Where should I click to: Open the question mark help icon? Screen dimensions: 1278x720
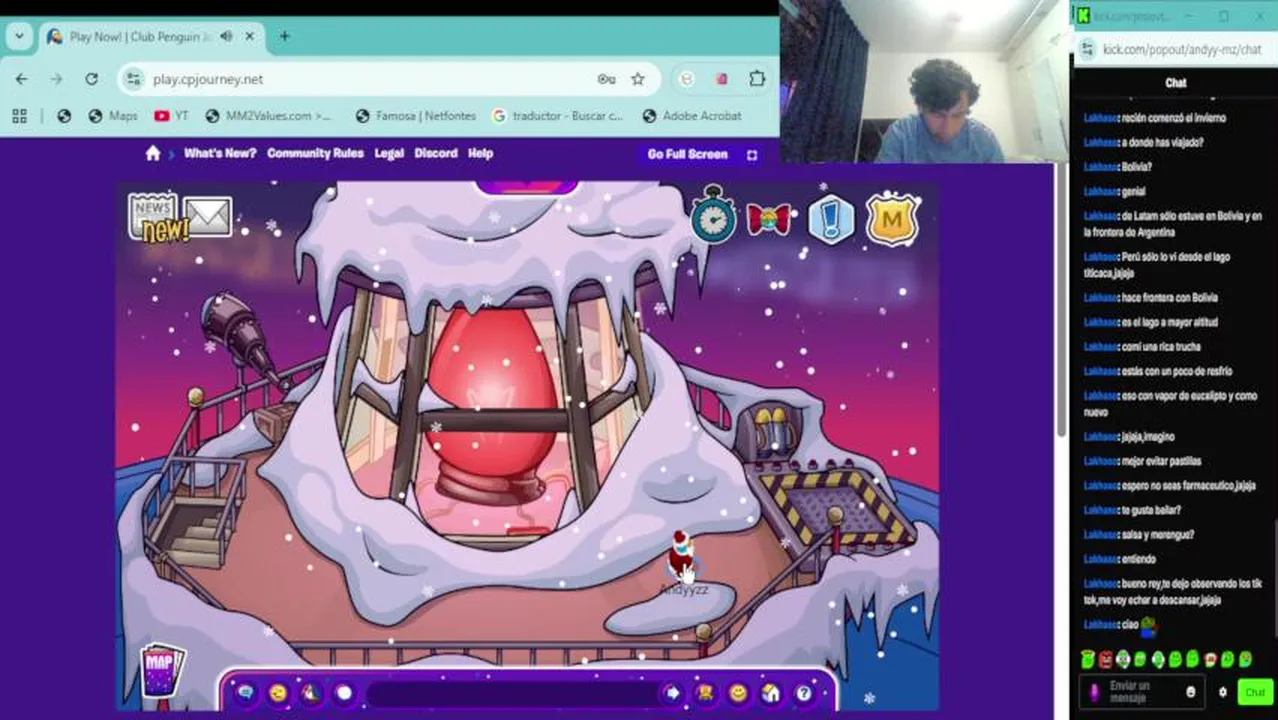click(x=803, y=692)
